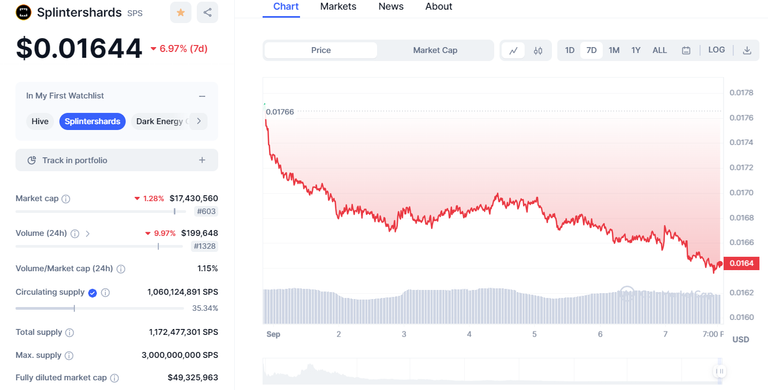
Task: Switch to the candlestick chart icon
Action: (538, 50)
